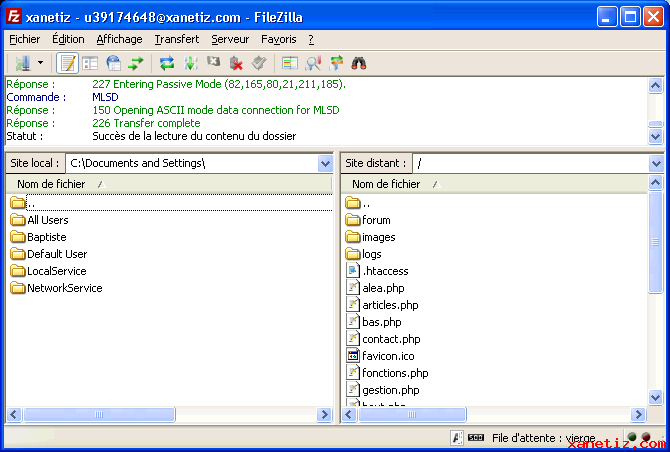Click remote pane horizontal scroll right arrow

point(638,414)
